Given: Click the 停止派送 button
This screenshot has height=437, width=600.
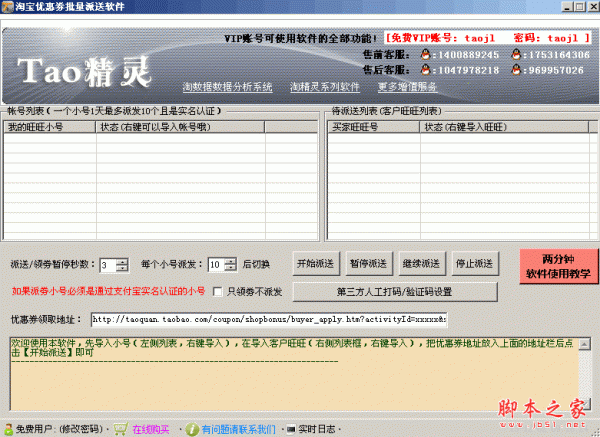Looking at the screenshot, I should [x=475, y=263].
